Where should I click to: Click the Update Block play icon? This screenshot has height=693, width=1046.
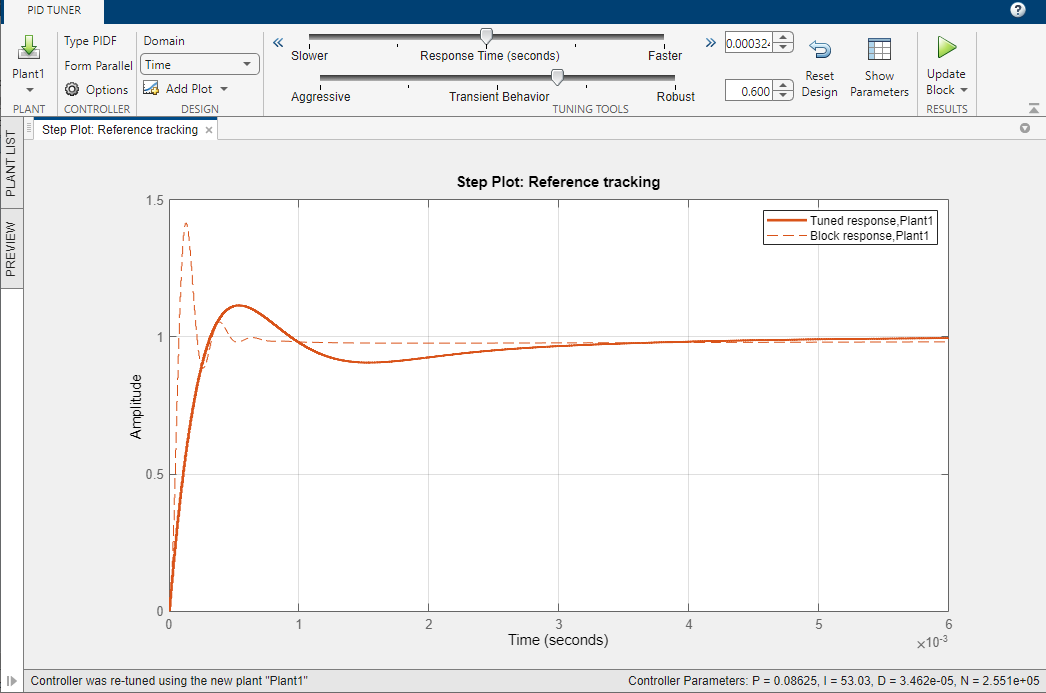pos(946,47)
